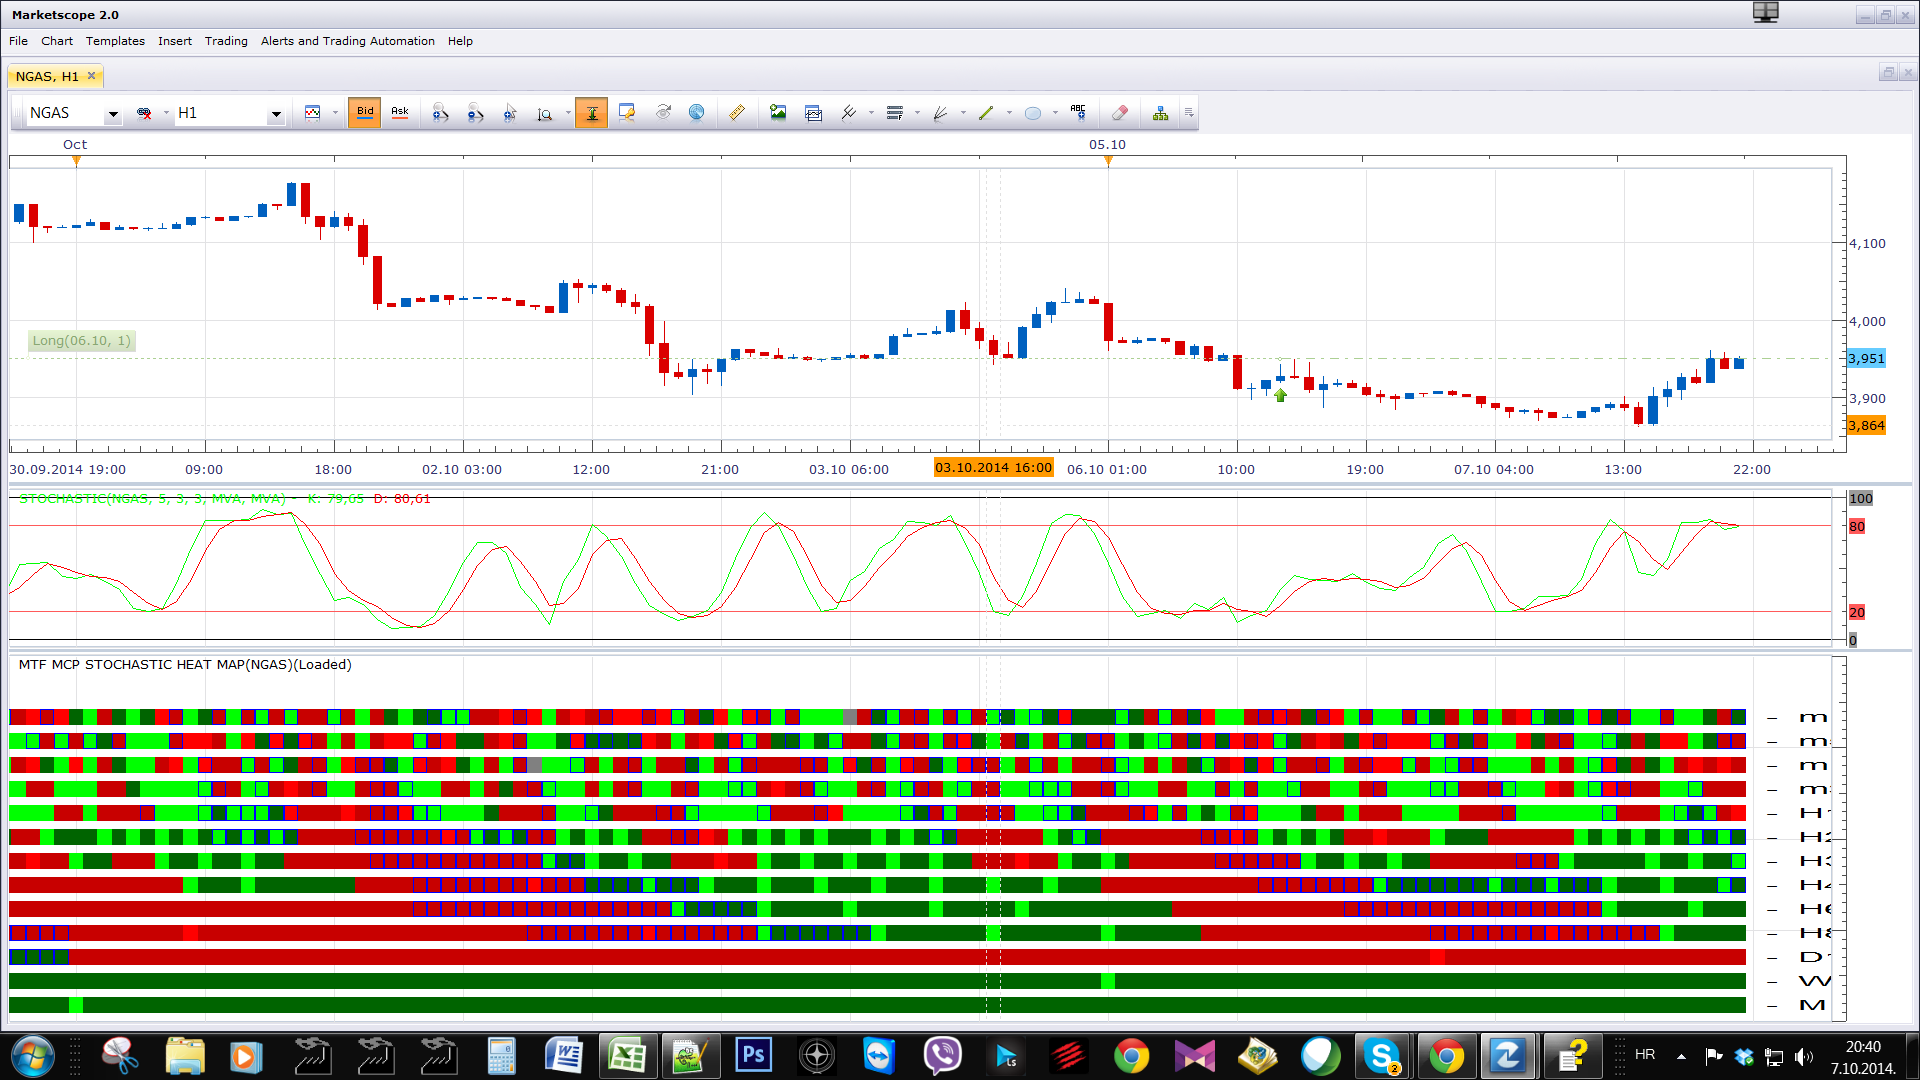
Task: Select the ellipse shape tool
Action: [1033, 113]
